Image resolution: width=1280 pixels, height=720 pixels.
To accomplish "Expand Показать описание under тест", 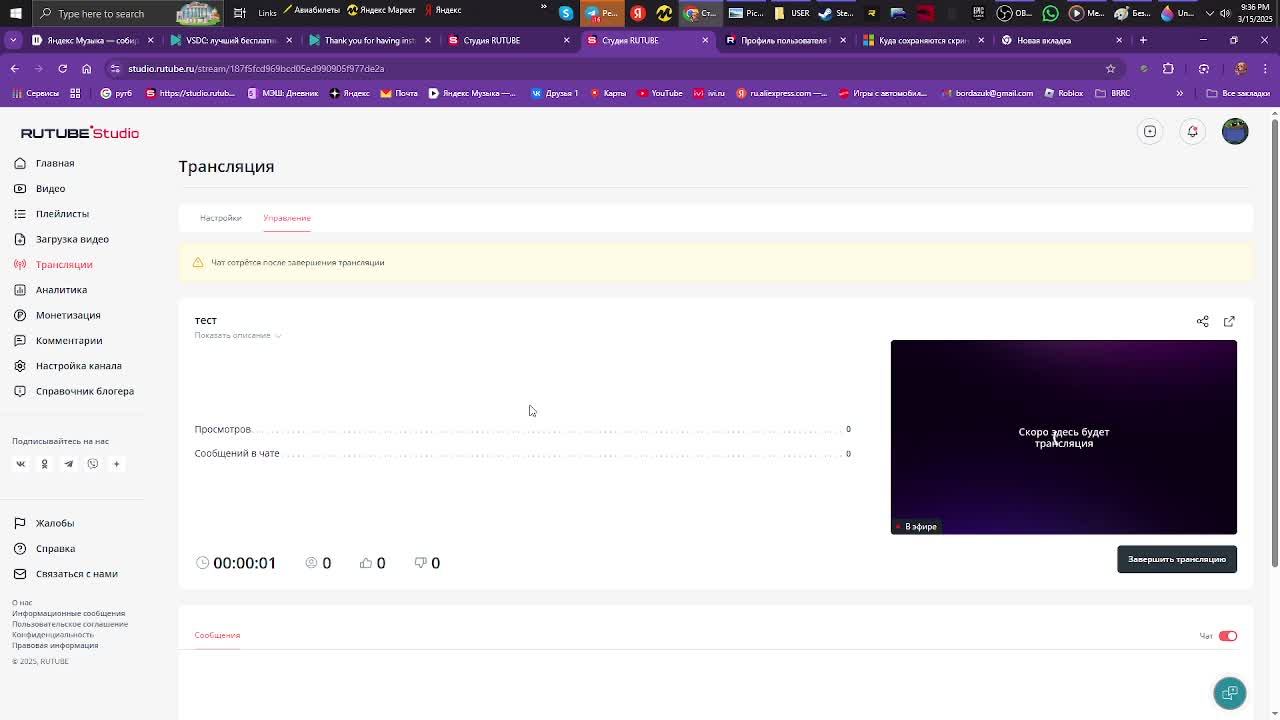I will (238, 335).
